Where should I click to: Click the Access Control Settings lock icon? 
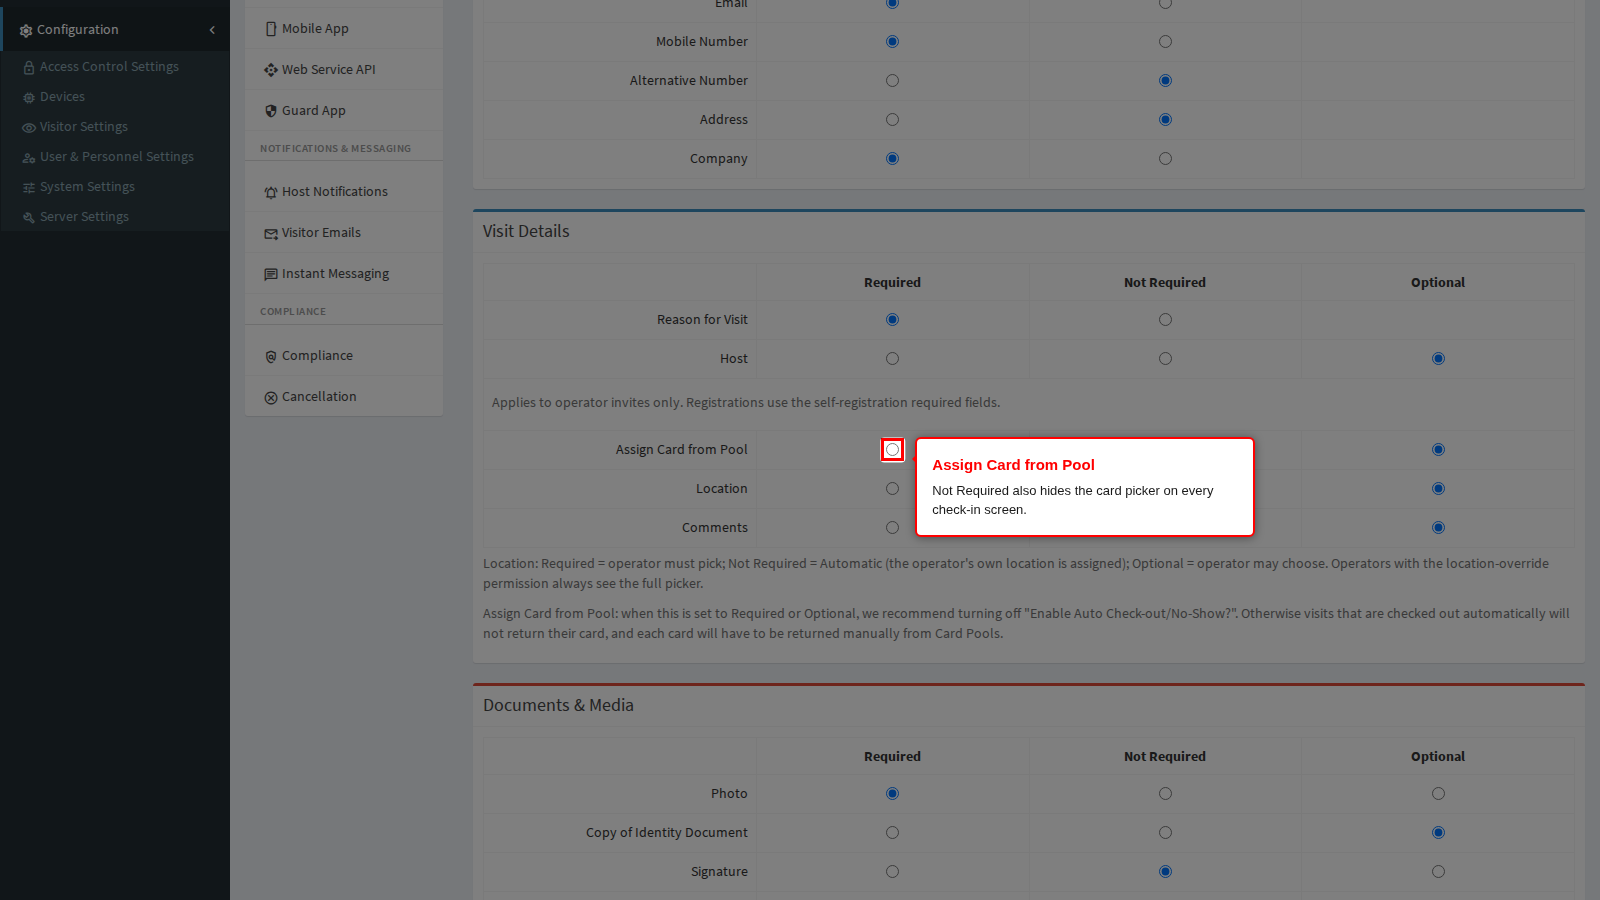[29, 68]
